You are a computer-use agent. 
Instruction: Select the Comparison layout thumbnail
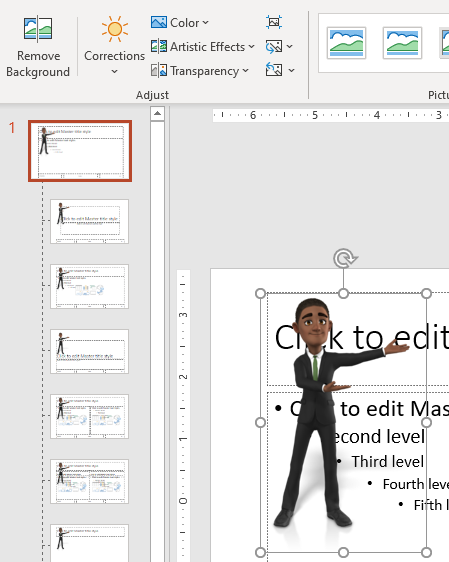click(89, 481)
